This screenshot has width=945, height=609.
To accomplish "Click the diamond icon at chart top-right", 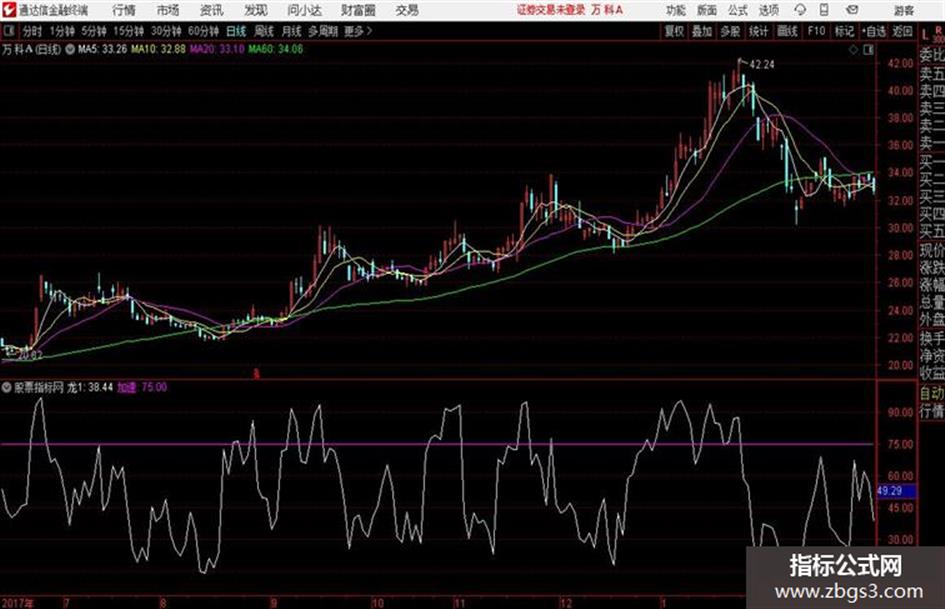I will coord(853,50).
